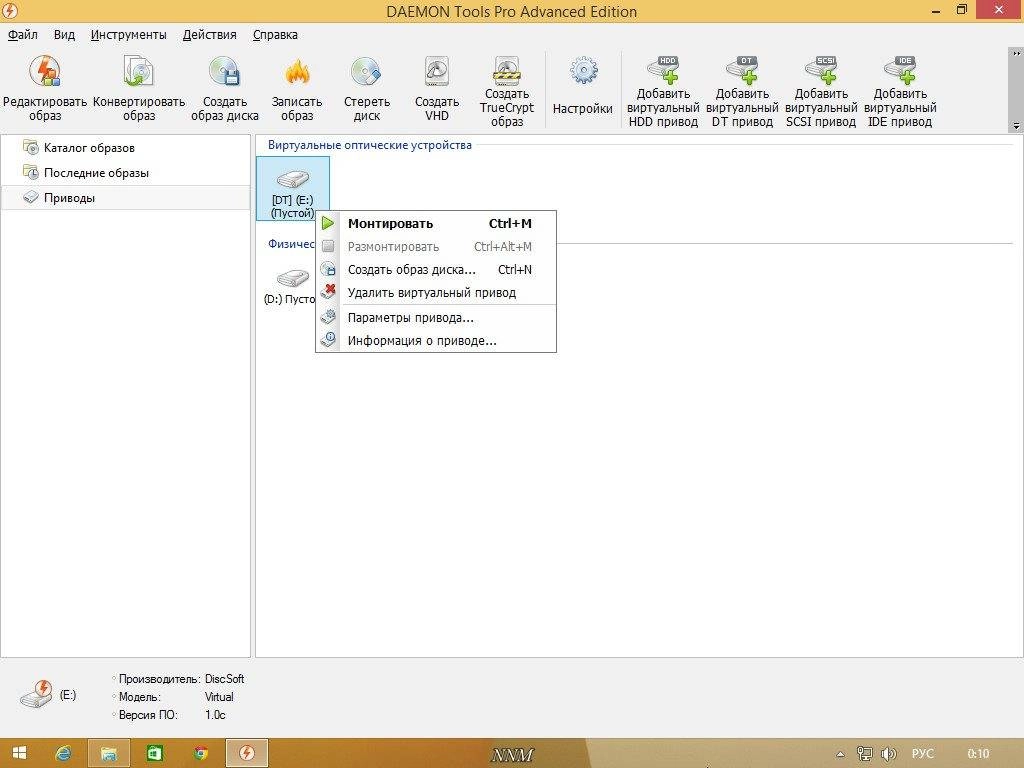Click the network tray icon
Viewport: 1024px width, 768px height.
[864, 754]
